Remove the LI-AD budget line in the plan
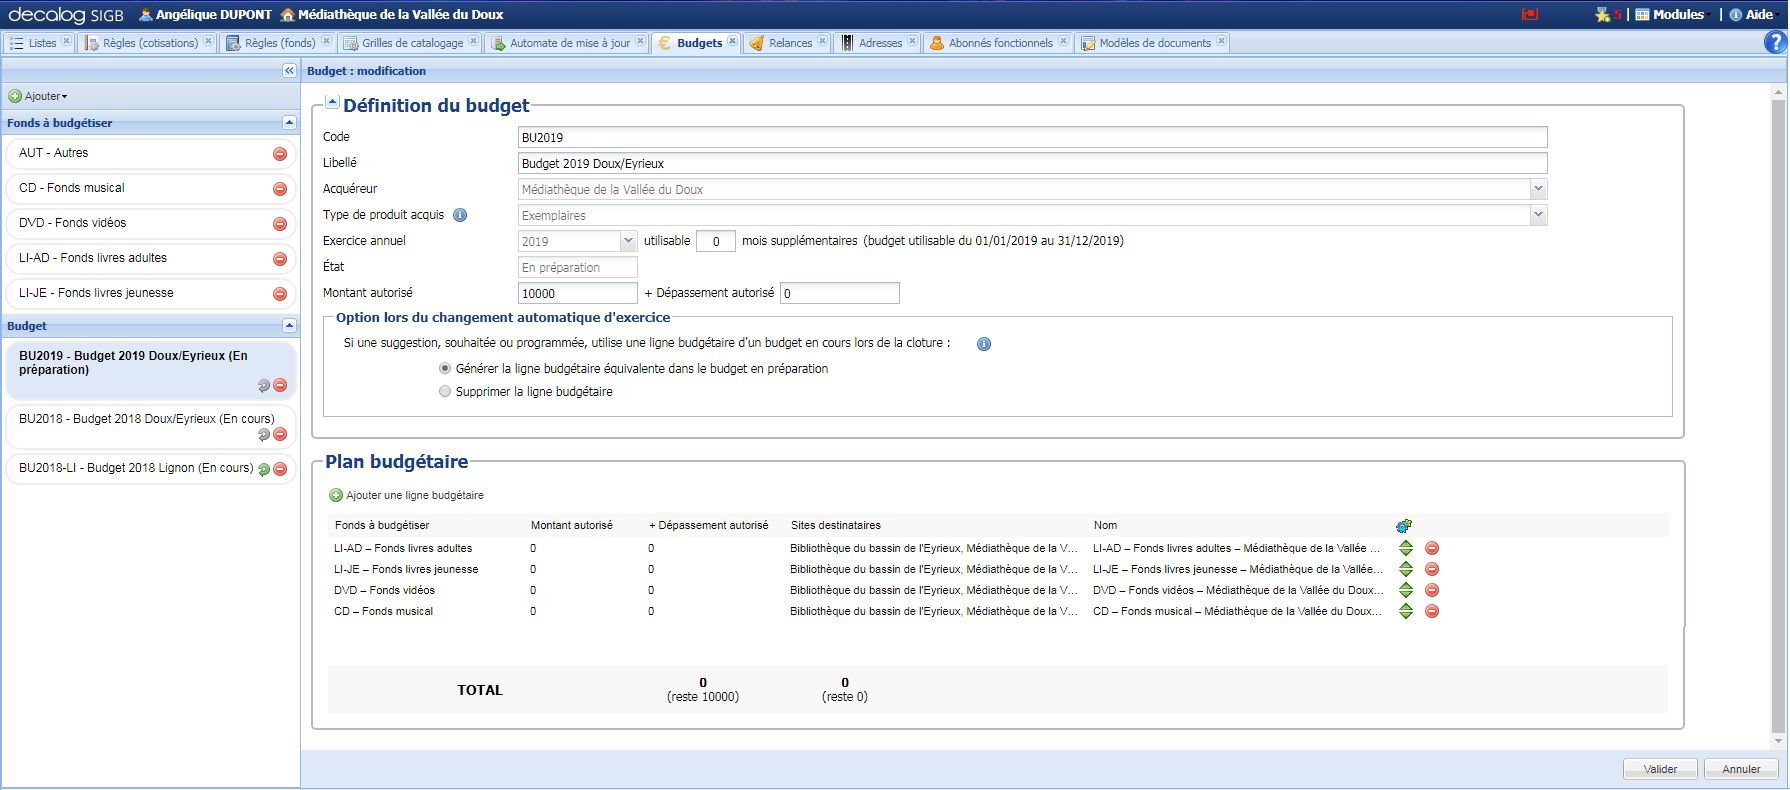1790x790 pixels. [1432, 548]
